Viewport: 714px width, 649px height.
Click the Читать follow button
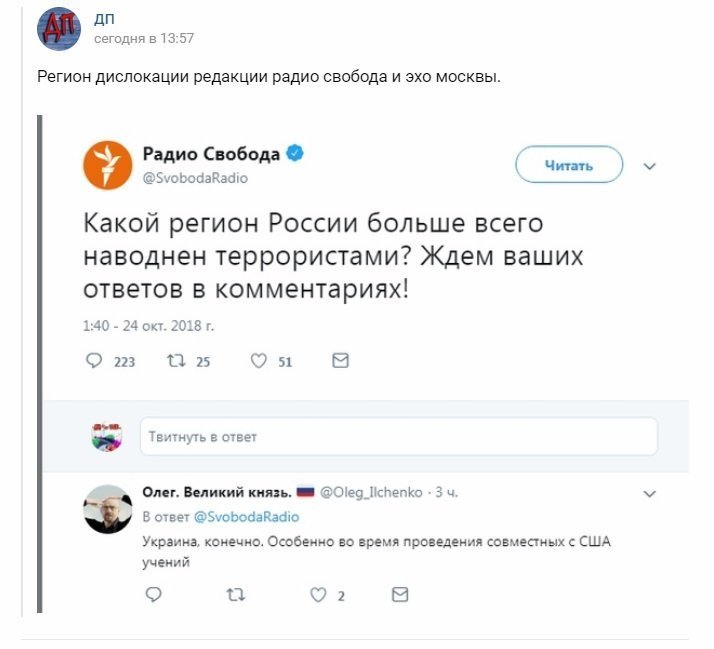click(569, 165)
